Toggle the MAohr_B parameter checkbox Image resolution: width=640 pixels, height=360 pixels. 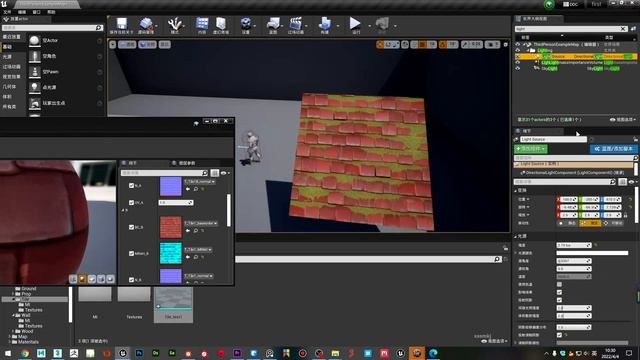[131, 253]
